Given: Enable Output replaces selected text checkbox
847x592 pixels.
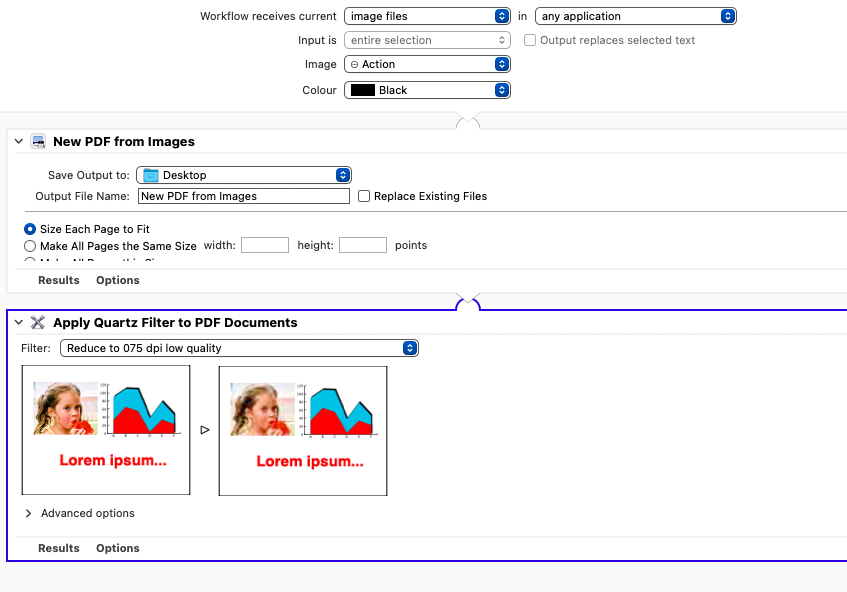Looking at the screenshot, I should point(530,40).
